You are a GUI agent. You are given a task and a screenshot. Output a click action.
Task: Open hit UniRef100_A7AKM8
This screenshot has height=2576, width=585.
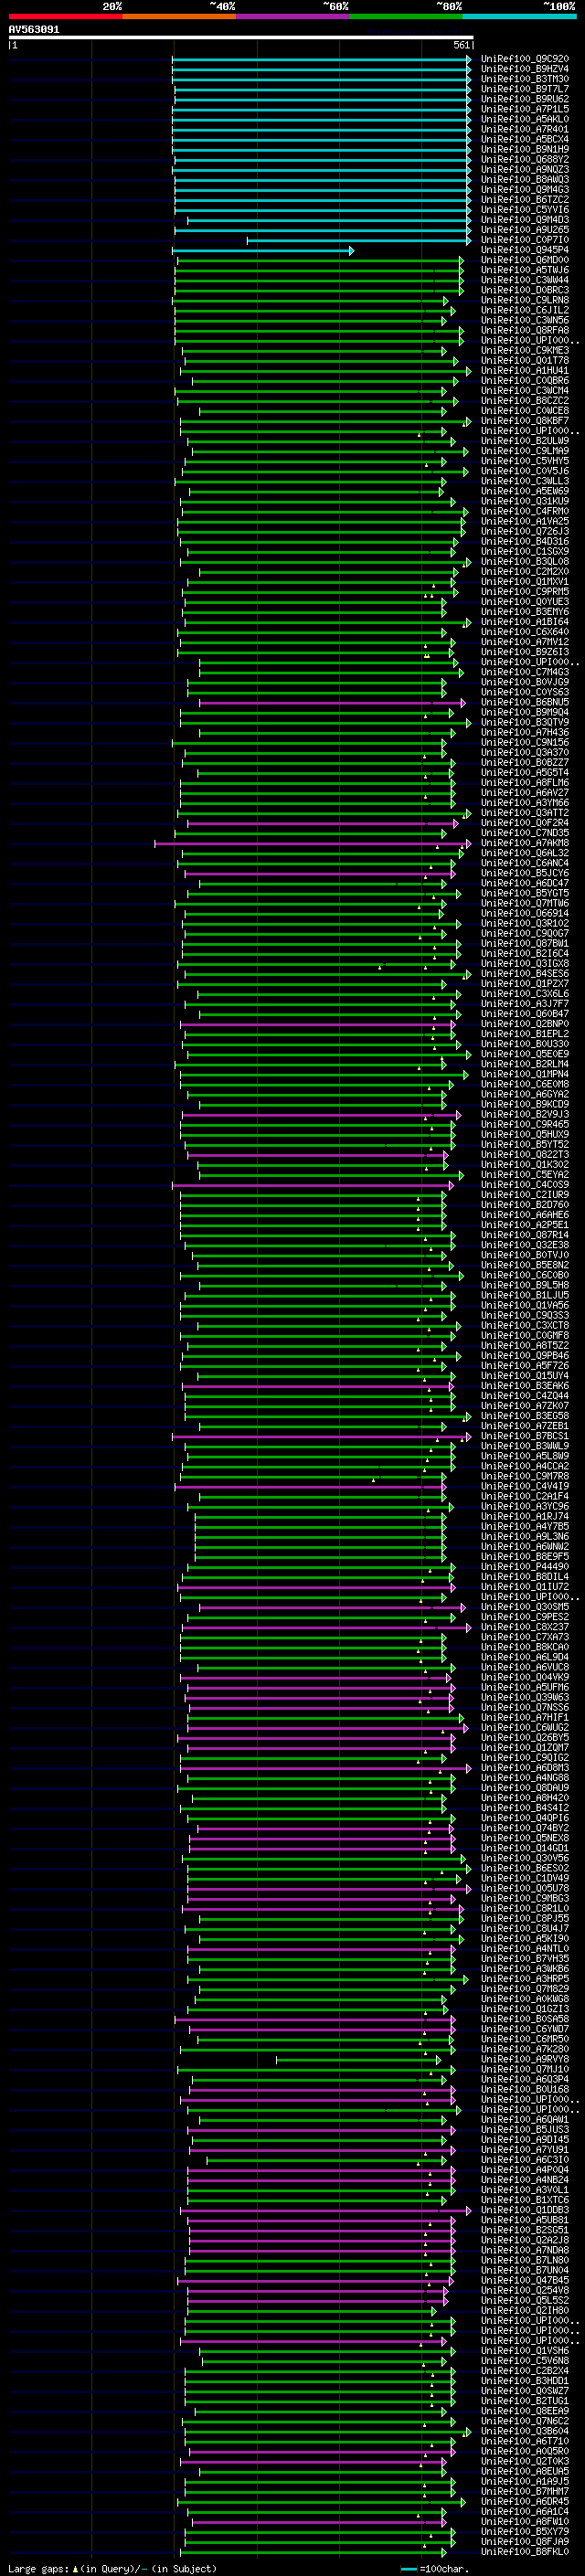pos(525,843)
